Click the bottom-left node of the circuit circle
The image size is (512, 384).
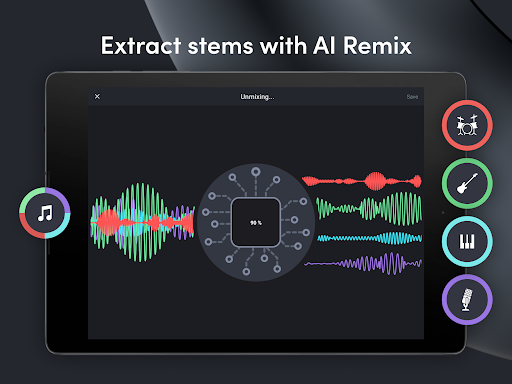pos(229,259)
